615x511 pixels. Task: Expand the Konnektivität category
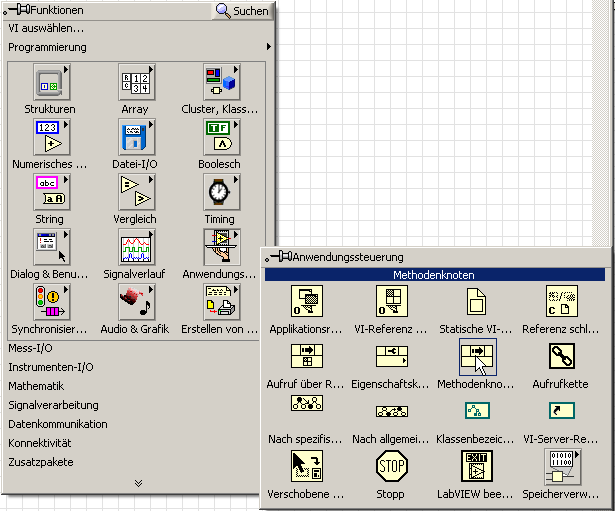click(x=40, y=443)
